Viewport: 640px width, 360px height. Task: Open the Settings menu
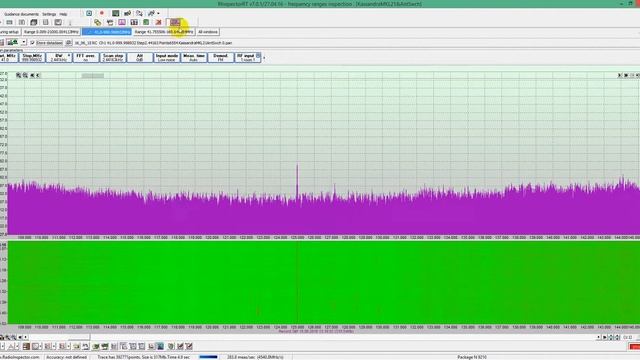(49, 14)
